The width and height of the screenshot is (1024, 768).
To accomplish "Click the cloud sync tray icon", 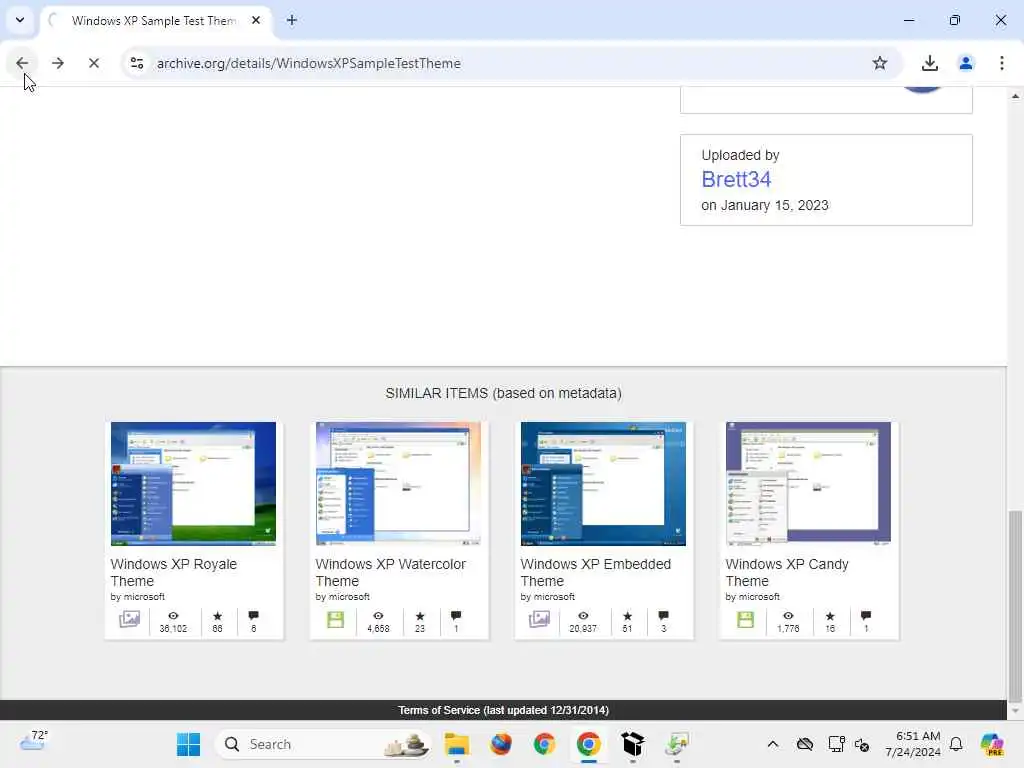I will click(805, 744).
